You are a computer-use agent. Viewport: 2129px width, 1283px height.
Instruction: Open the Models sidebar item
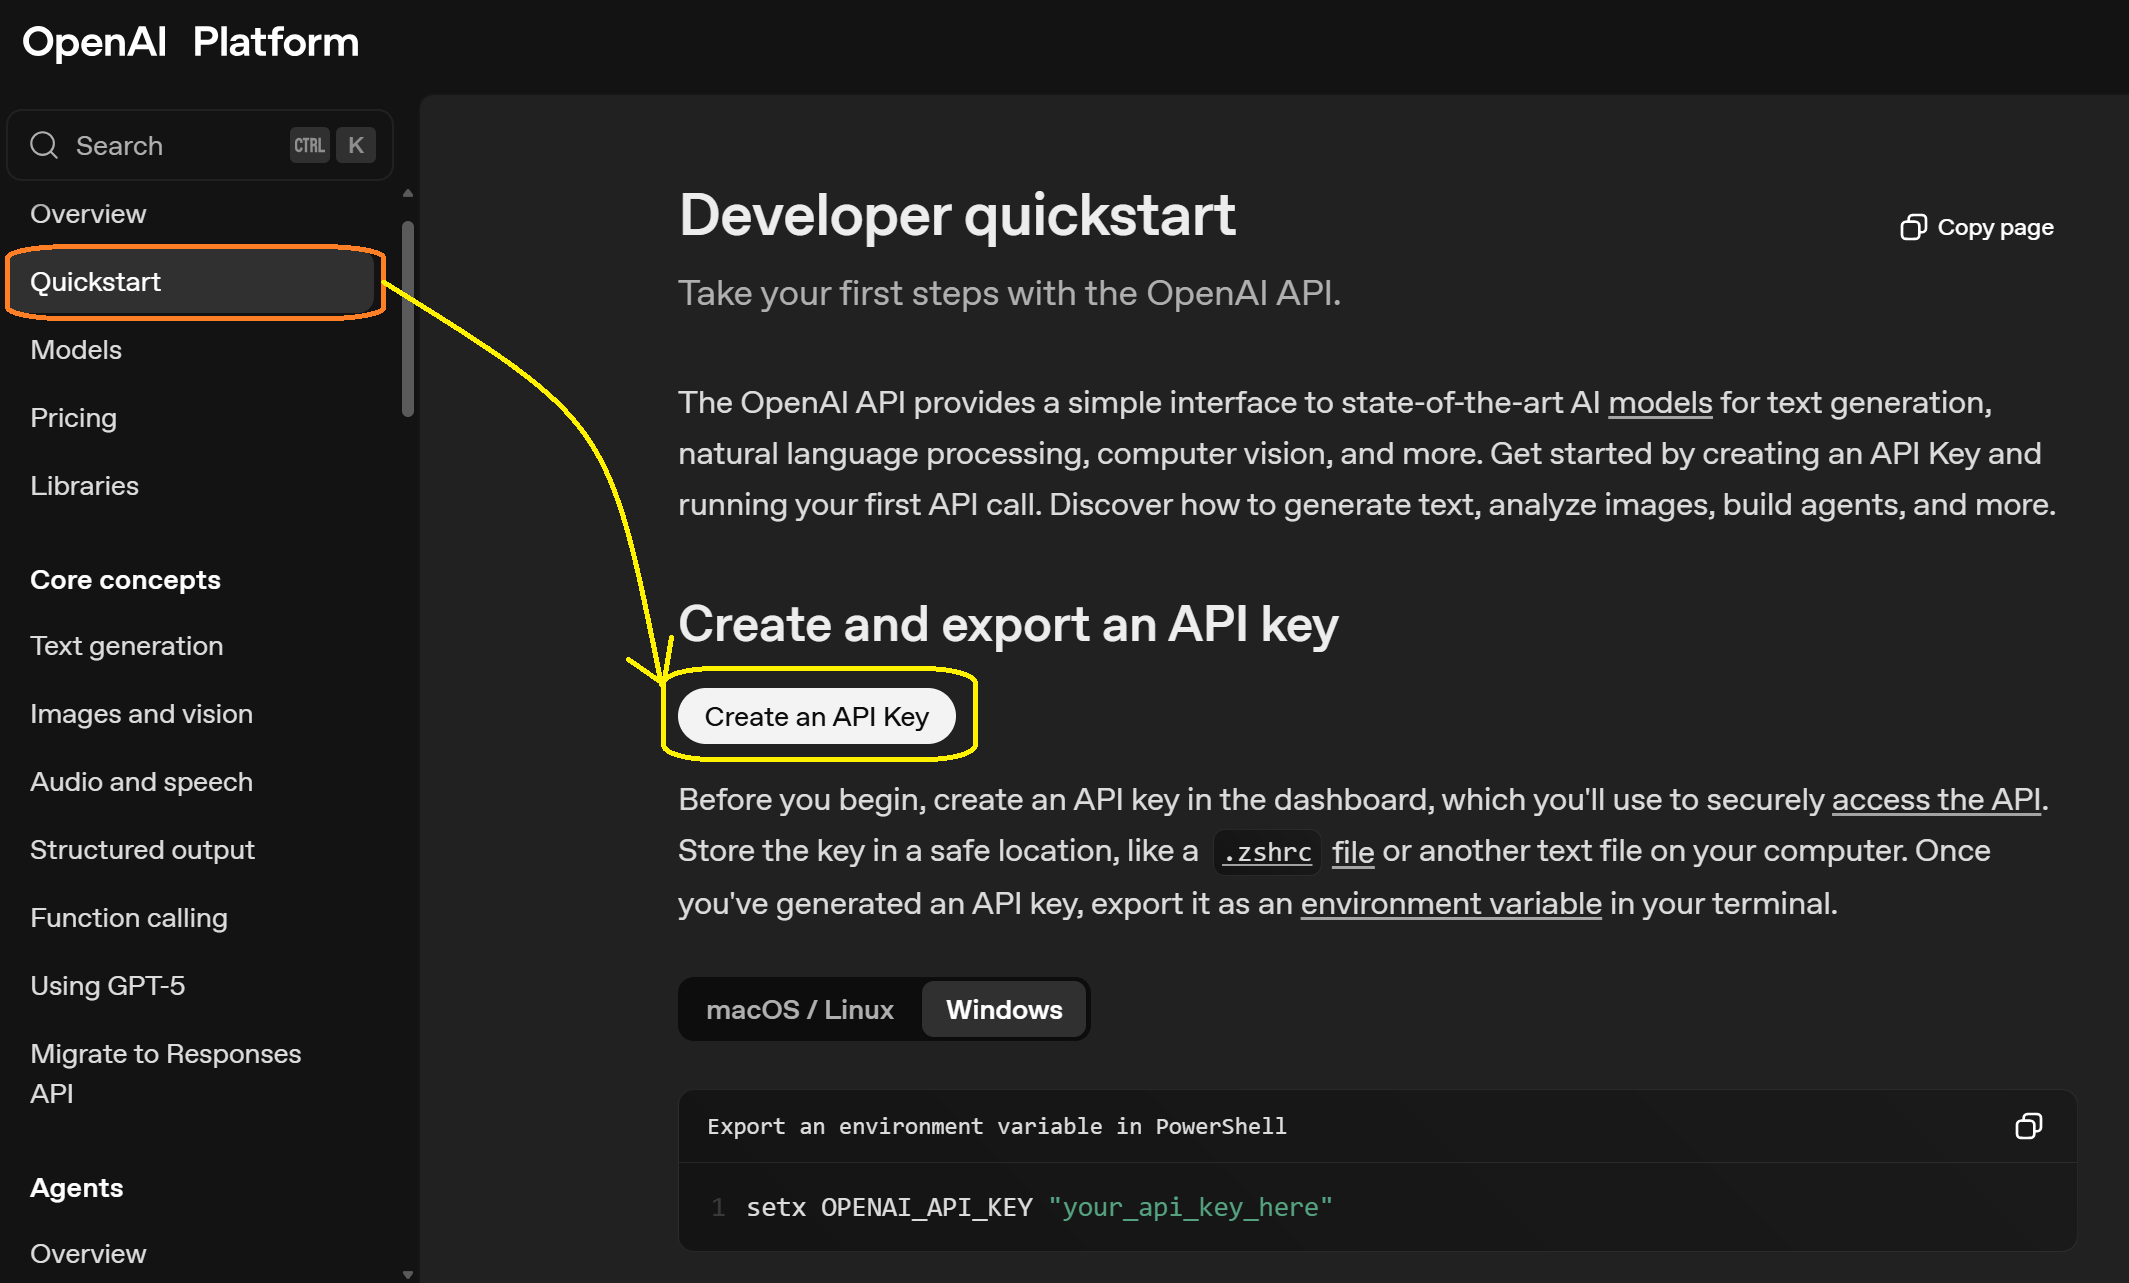tap(76, 349)
